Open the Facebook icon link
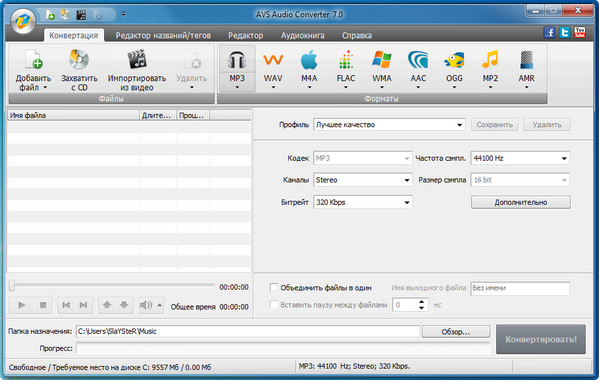599x380 pixels. click(550, 32)
